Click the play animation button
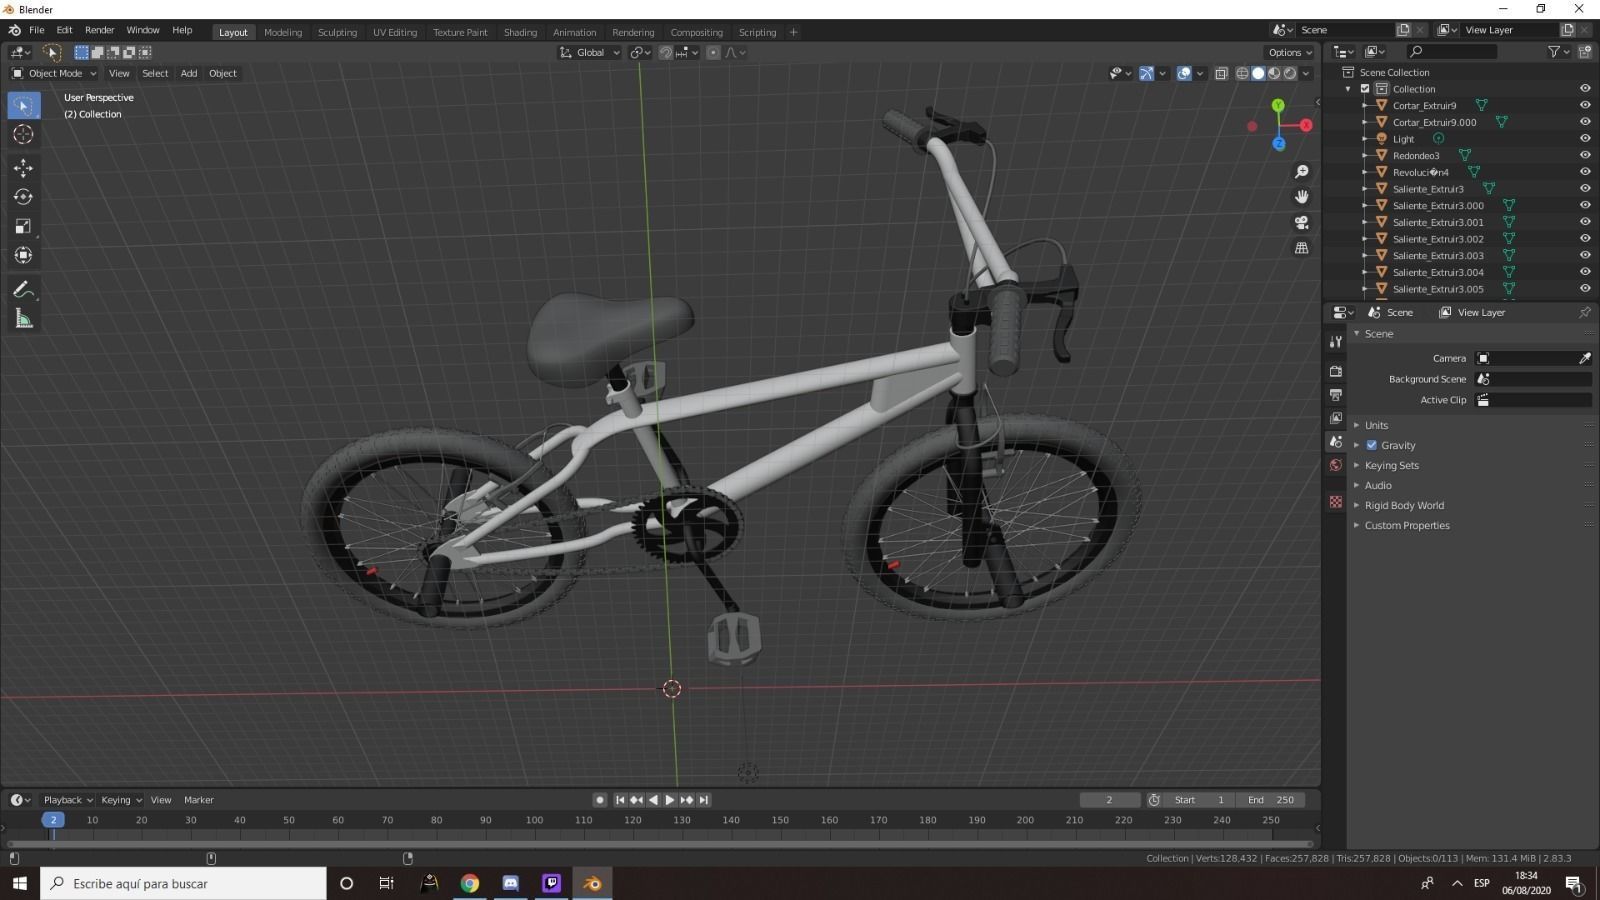1600x900 pixels. 669,800
